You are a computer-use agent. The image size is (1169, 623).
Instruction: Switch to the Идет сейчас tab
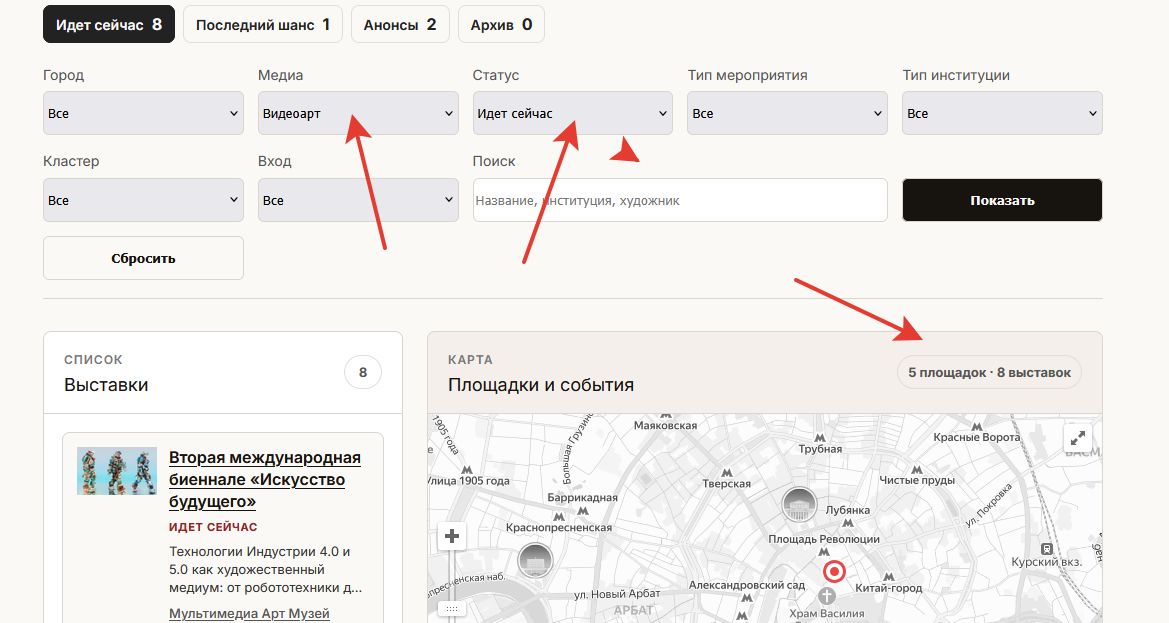pyautogui.click(x=109, y=25)
